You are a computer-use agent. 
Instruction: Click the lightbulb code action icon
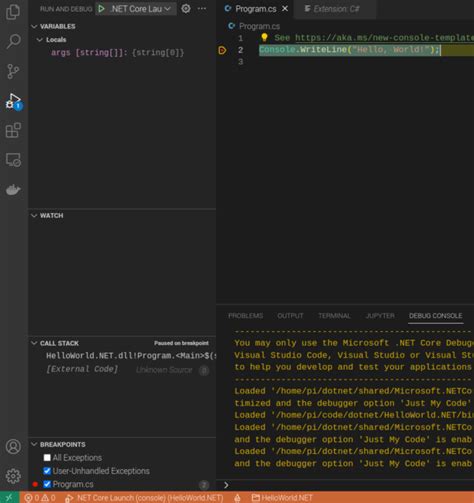tap(264, 37)
